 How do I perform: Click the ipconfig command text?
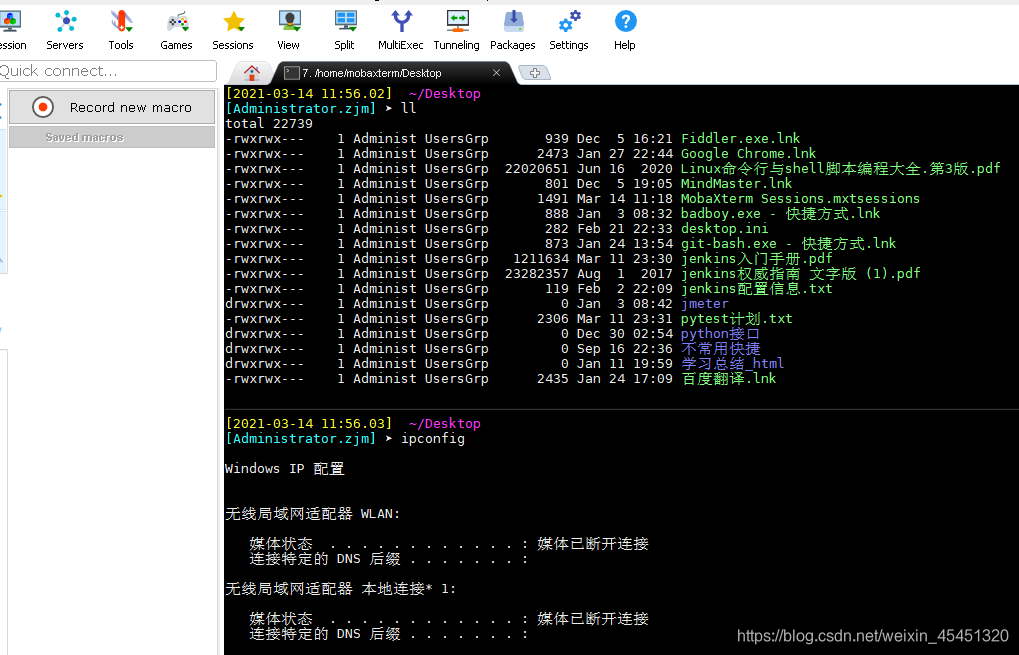pyautogui.click(x=433, y=439)
